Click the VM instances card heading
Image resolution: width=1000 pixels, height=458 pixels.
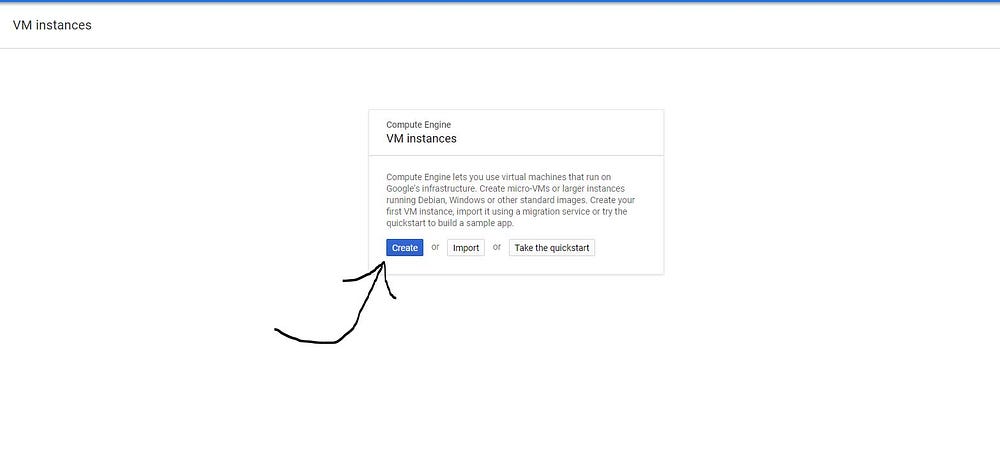(422, 138)
